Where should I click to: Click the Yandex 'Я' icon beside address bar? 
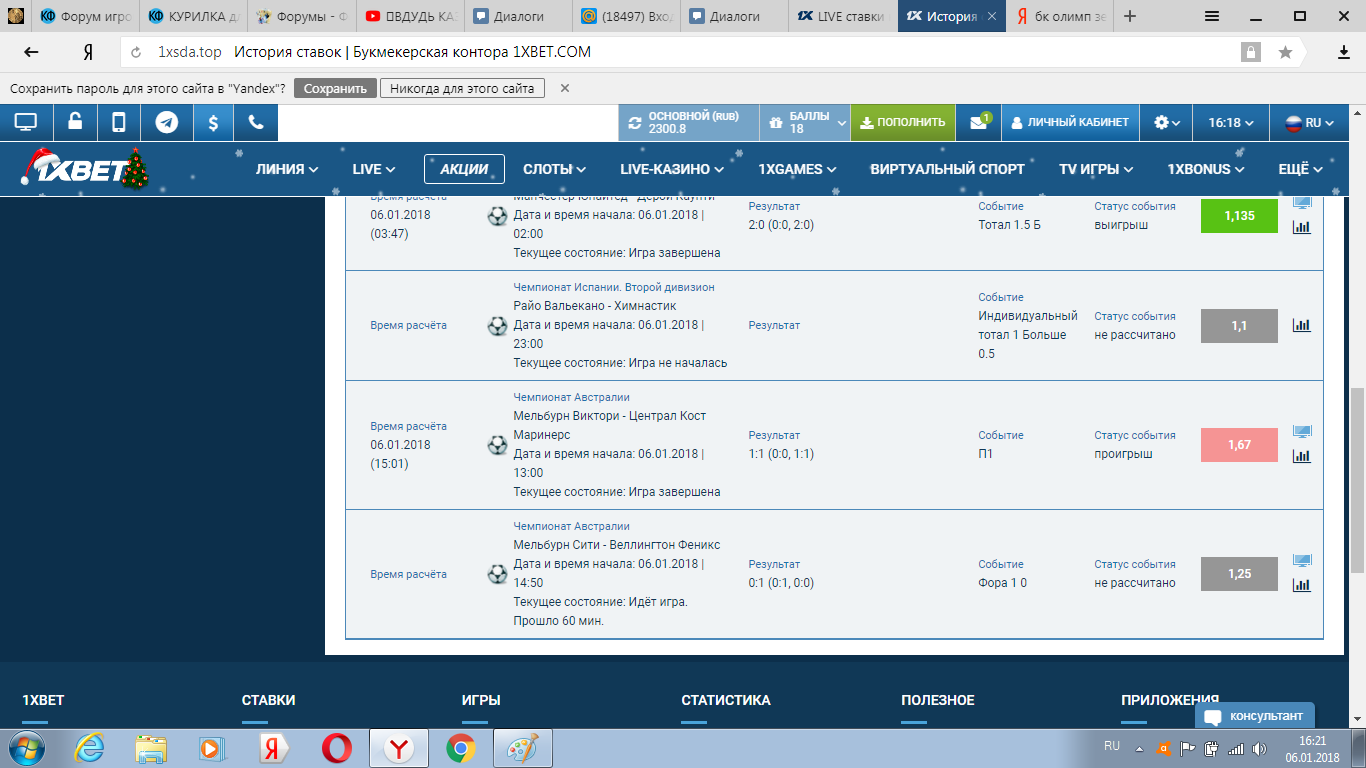click(88, 52)
